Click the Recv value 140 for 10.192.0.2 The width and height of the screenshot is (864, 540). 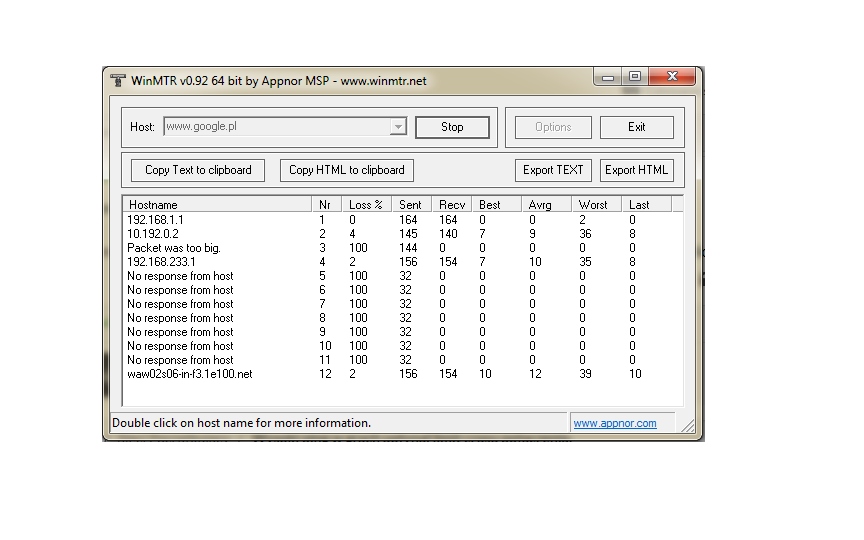tap(449, 234)
